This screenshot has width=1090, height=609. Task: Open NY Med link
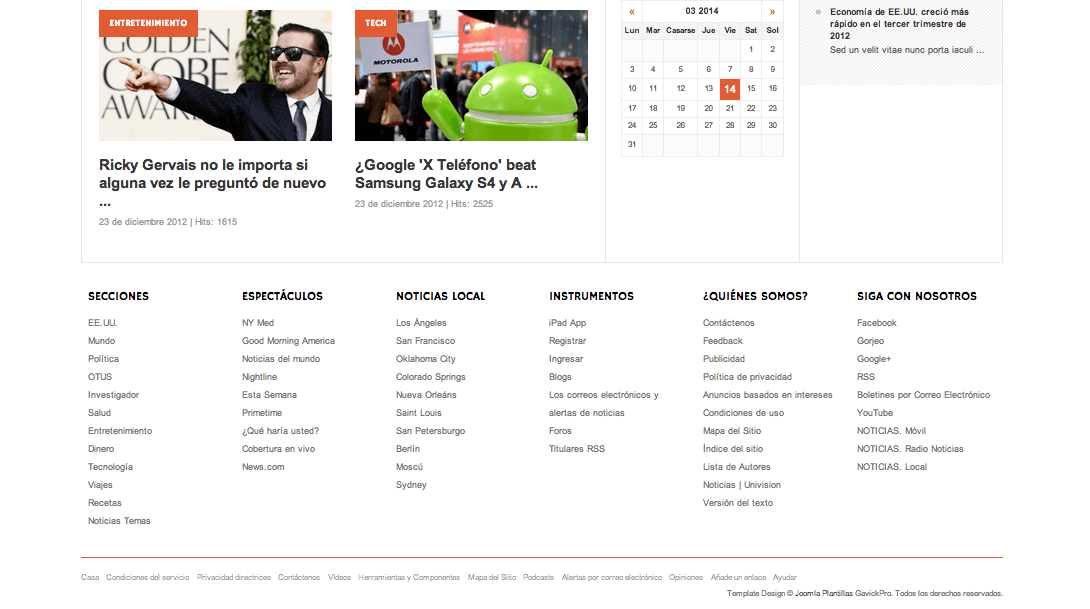[258, 323]
